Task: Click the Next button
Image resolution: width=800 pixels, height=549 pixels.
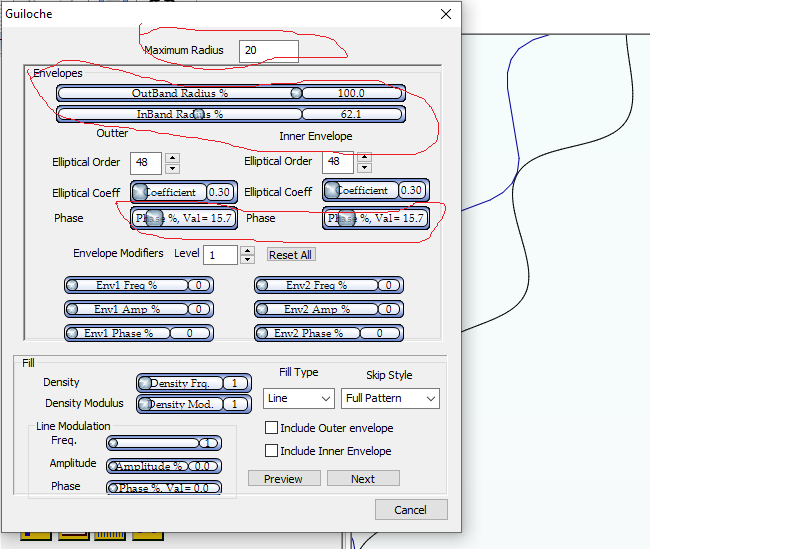Action: (x=363, y=479)
